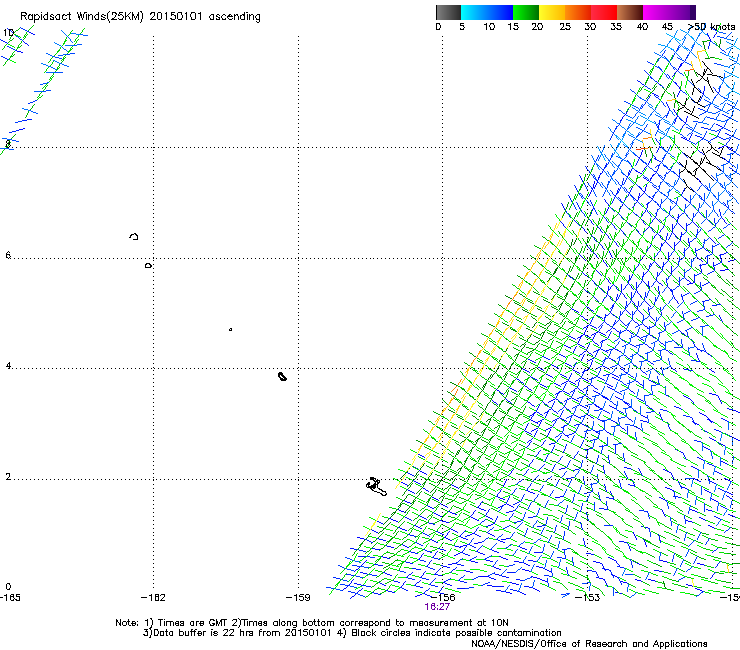
Task: Click the latitude '8' axis label
Action: point(8,144)
